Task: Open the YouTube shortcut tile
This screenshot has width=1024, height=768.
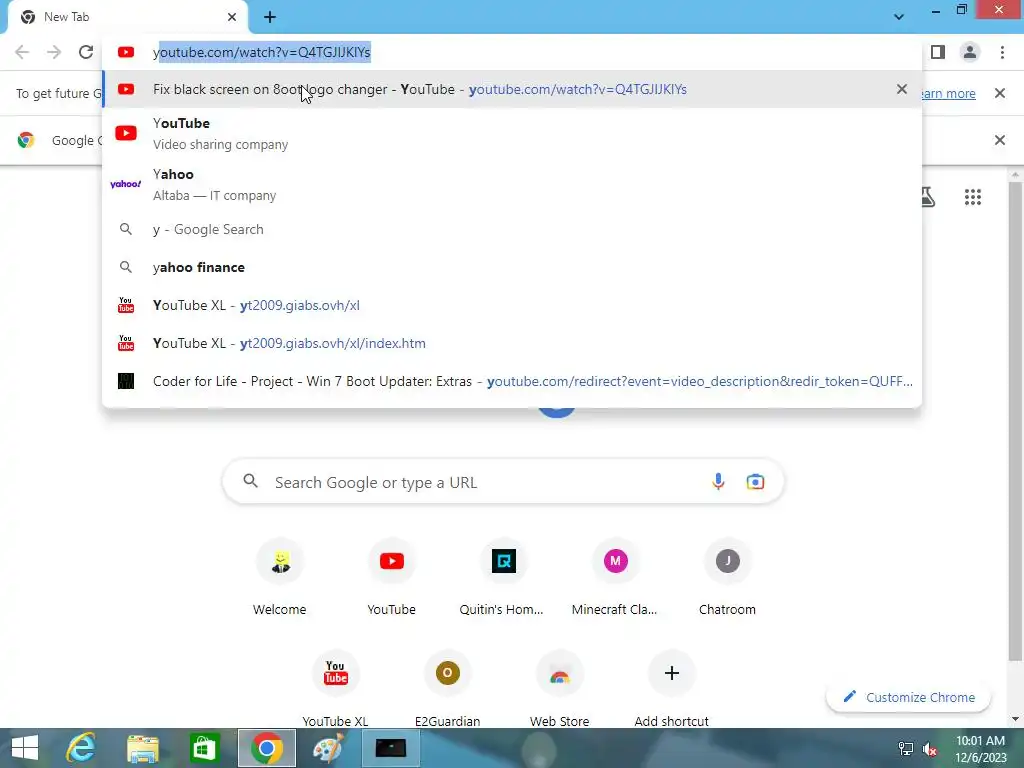Action: 391,578
